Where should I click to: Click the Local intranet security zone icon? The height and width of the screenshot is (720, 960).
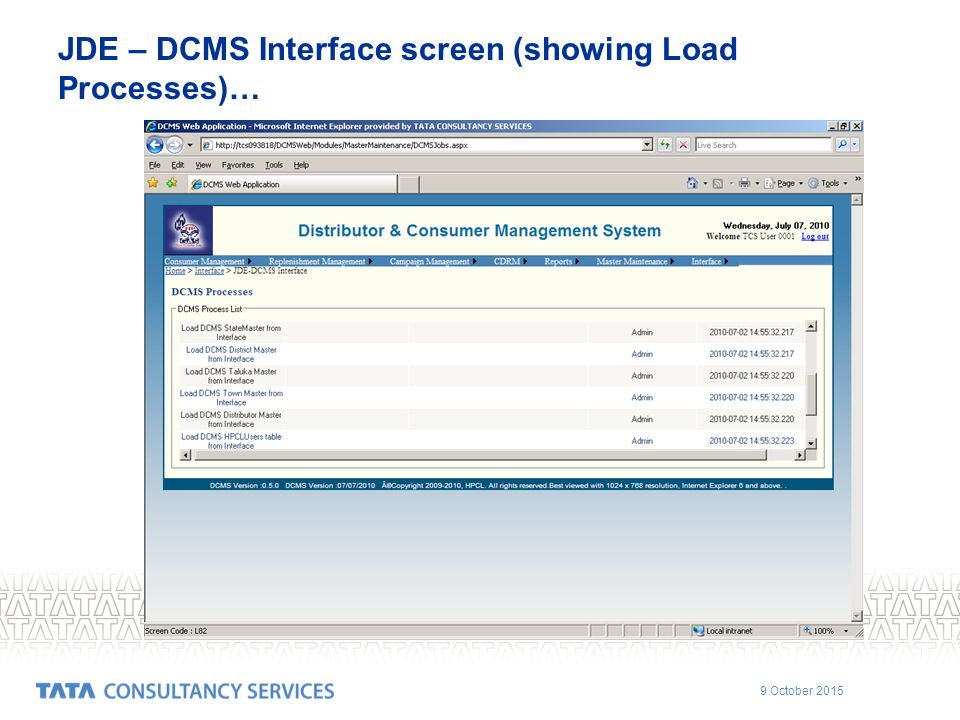coord(698,631)
